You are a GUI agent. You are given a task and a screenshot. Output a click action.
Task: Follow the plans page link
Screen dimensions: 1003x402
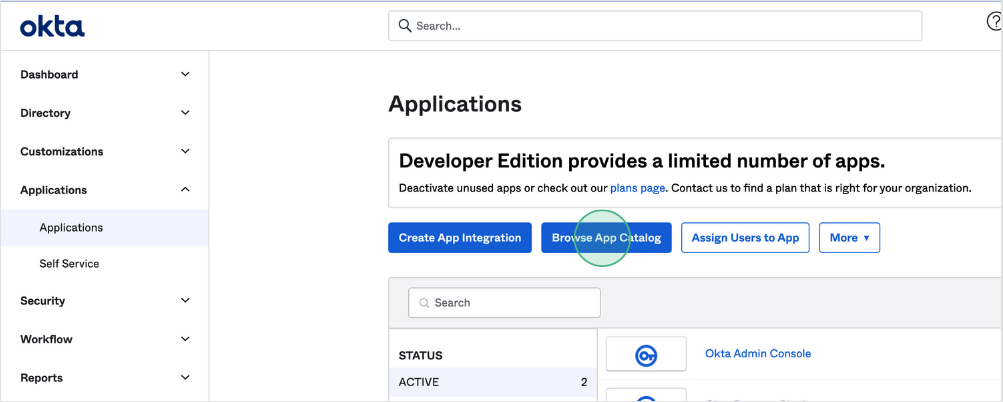[638, 188]
